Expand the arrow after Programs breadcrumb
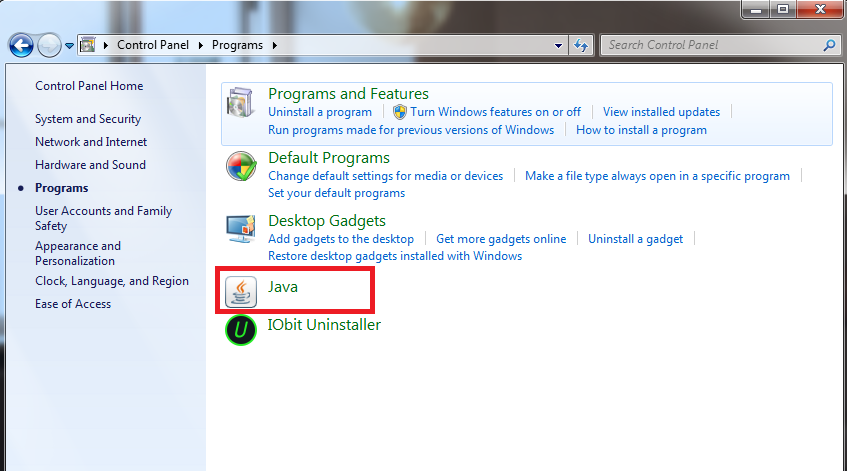The image size is (847, 471). (274, 45)
